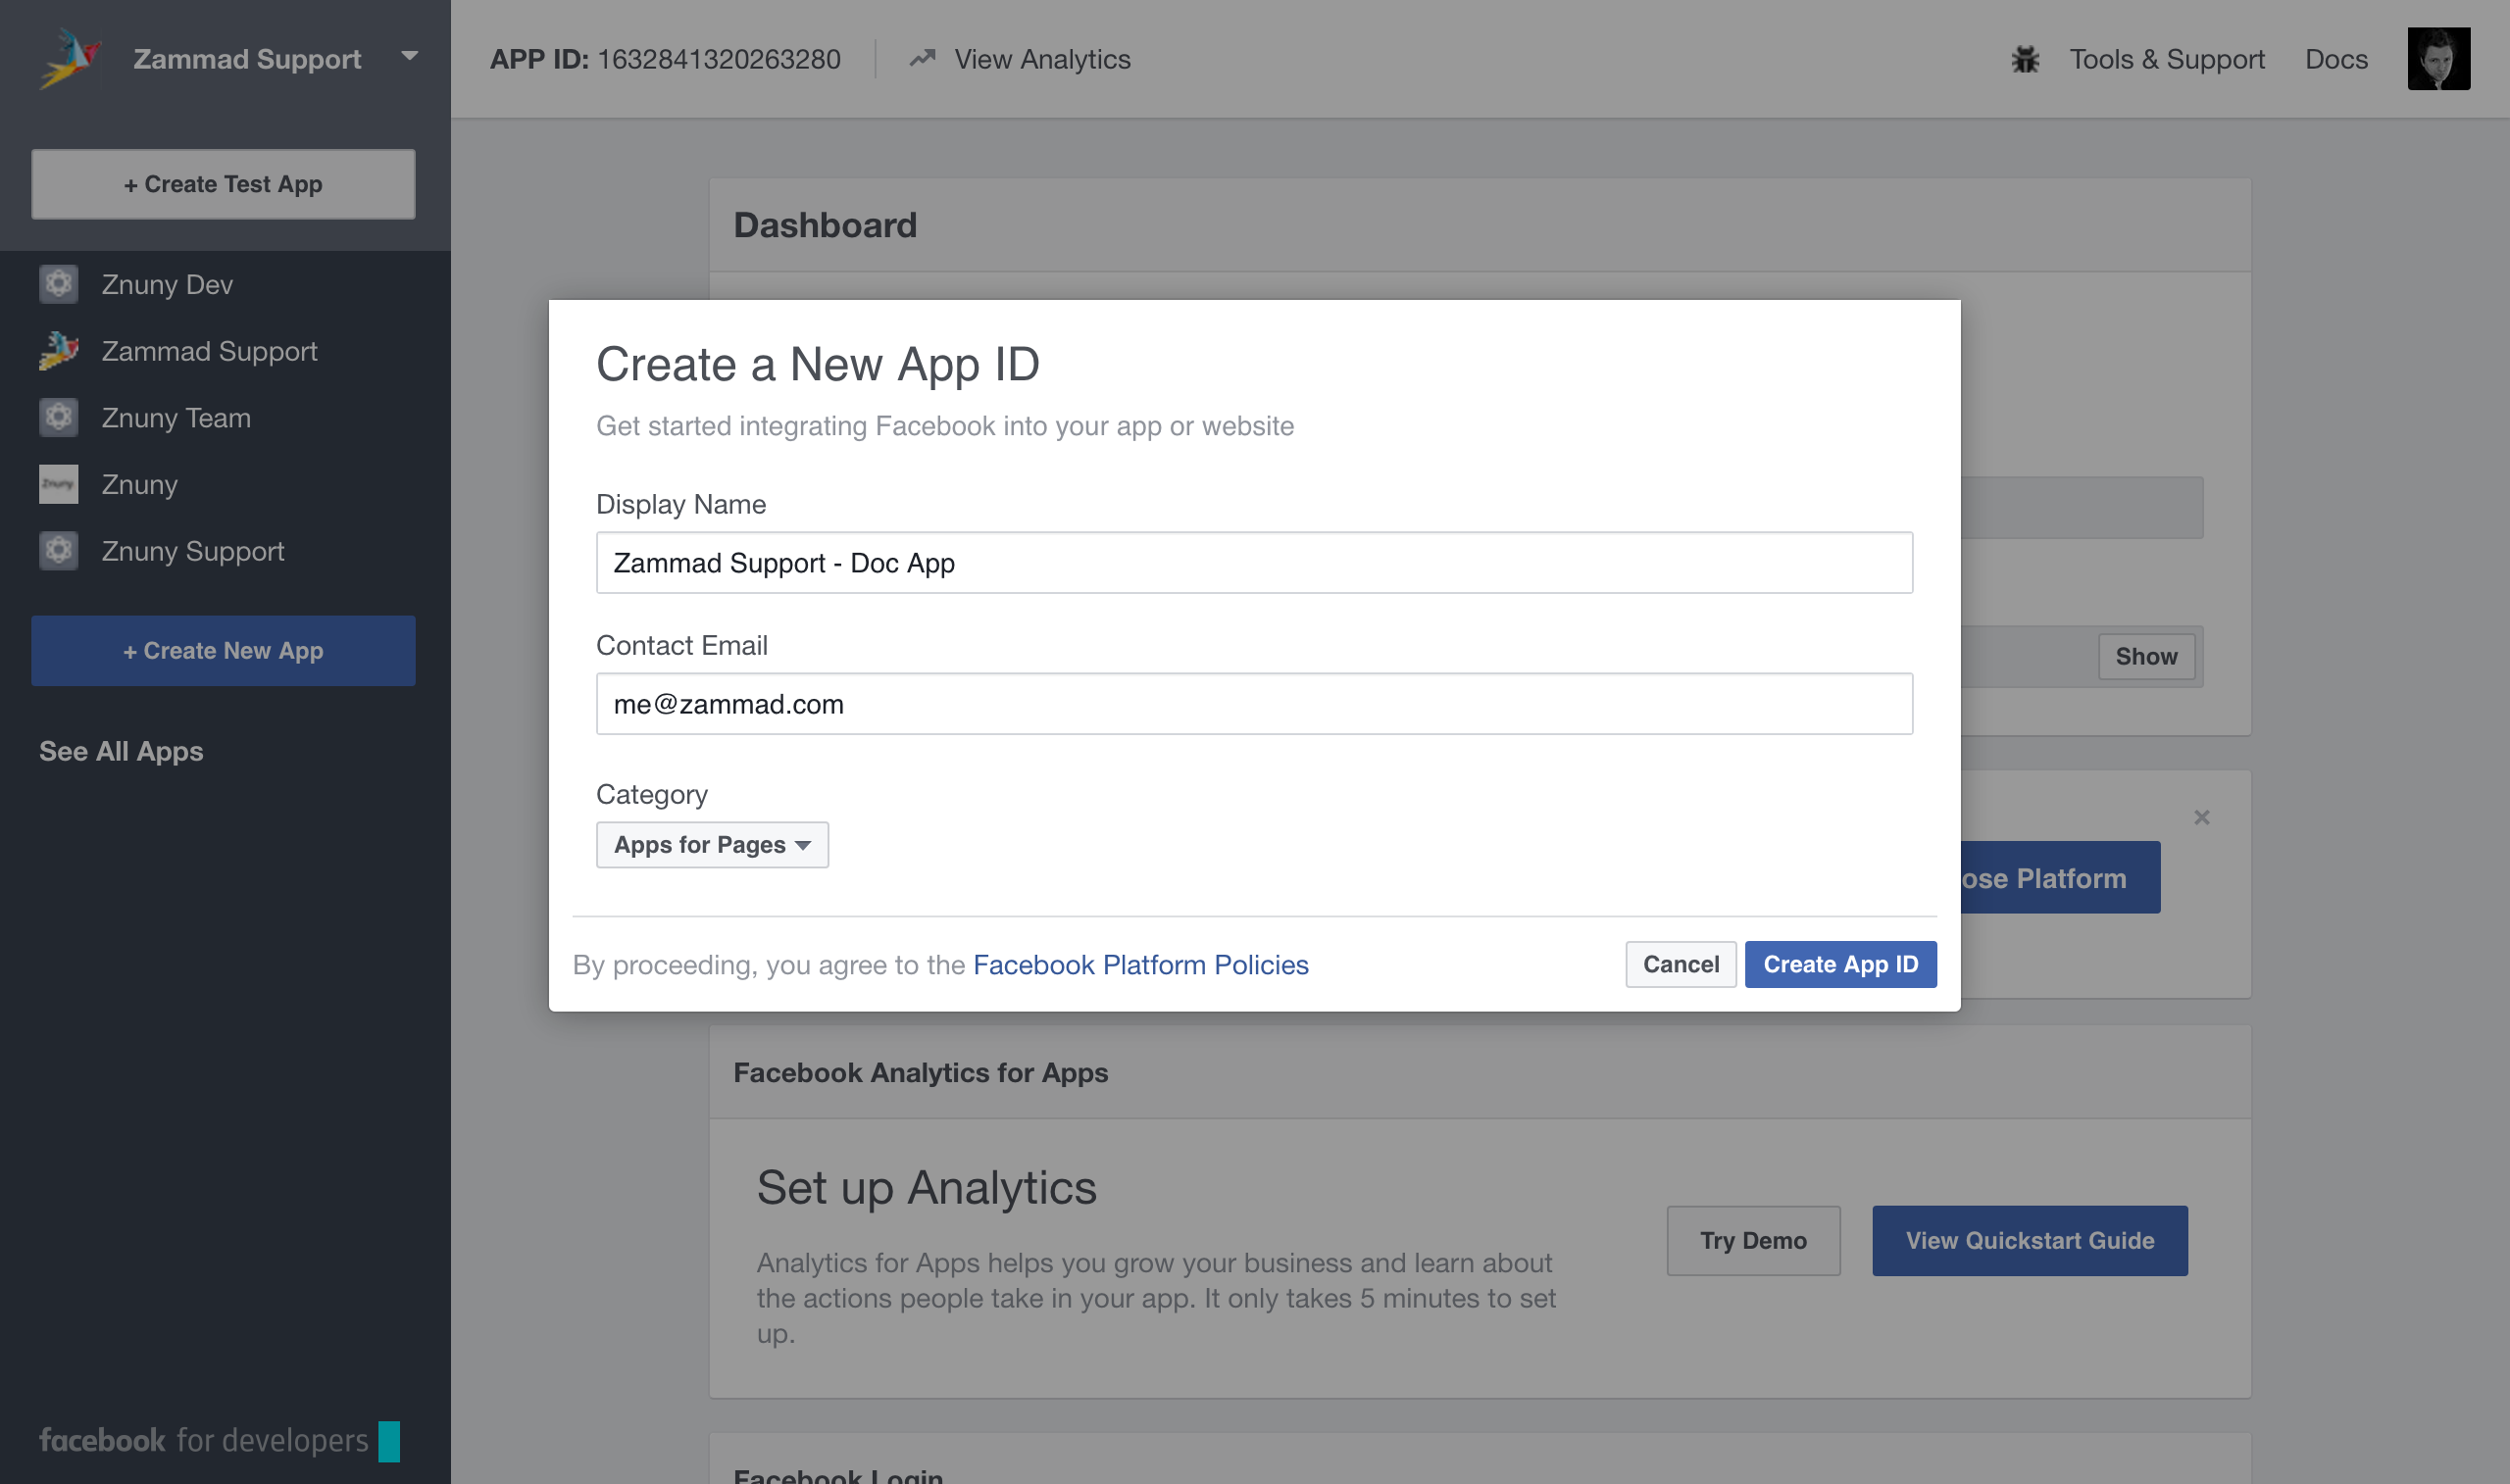This screenshot has width=2510, height=1484.
Task: Click the Dashboard heading
Action: click(825, 225)
